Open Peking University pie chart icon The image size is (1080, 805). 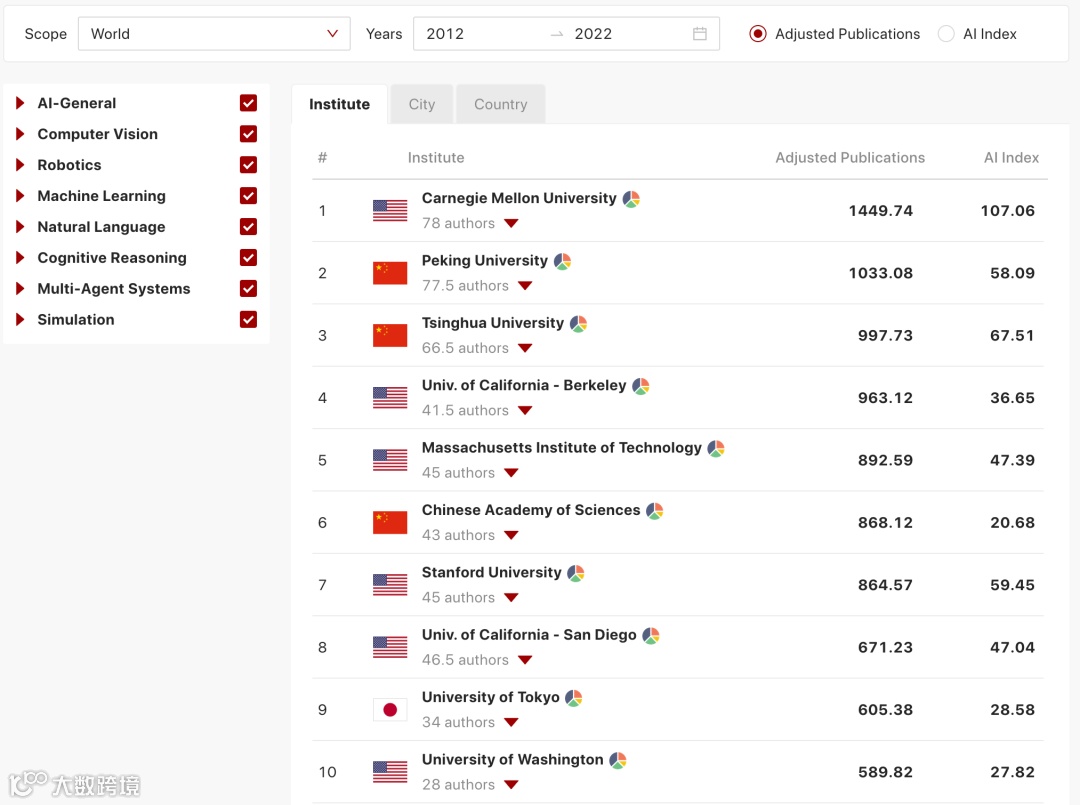(x=563, y=262)
